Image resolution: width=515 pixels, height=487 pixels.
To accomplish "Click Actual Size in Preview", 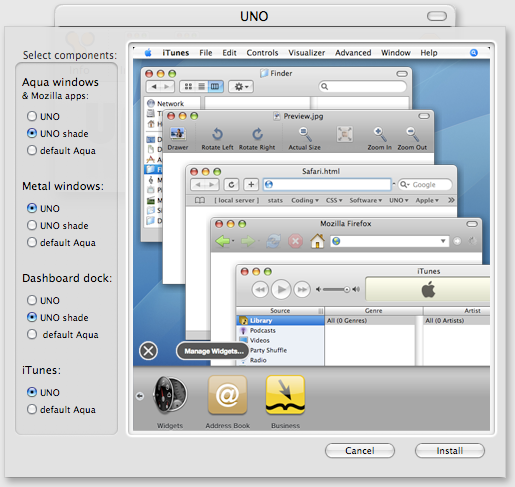I will tap(304, 138).
